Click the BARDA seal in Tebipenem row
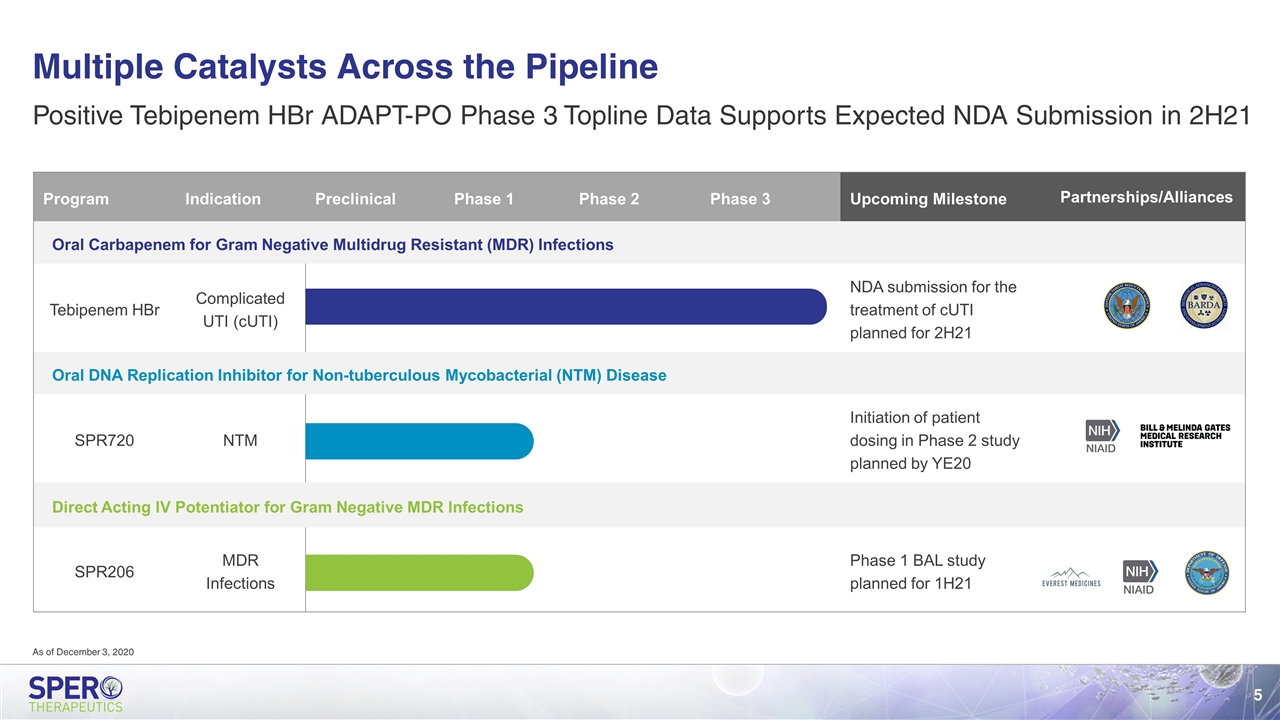Viewport: 1280px width, 720px height. coord(1204,305)
